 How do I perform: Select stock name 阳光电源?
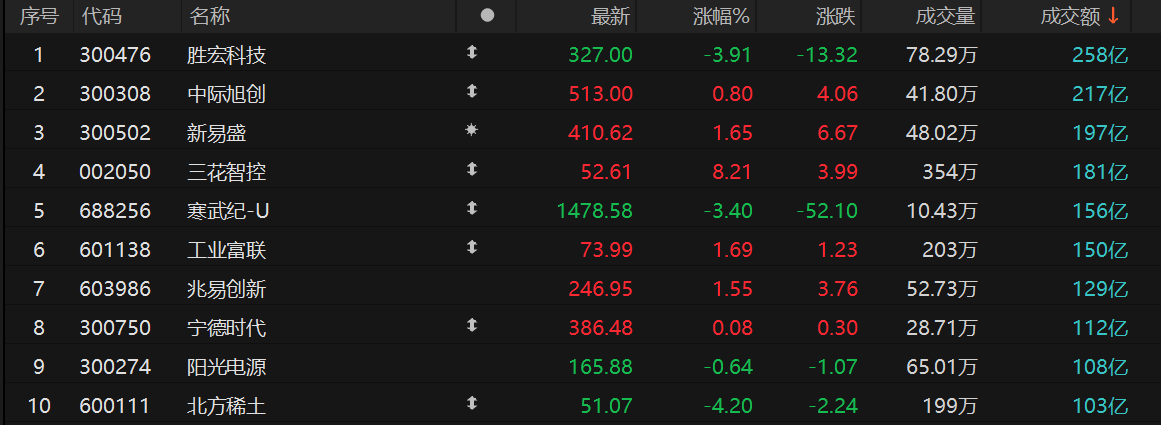(227, 367)
